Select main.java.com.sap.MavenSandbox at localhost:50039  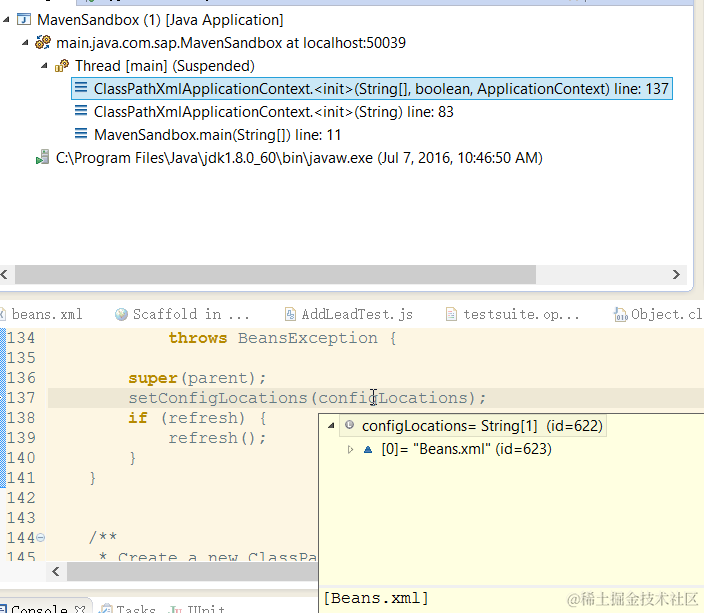(x=231, y=43)
